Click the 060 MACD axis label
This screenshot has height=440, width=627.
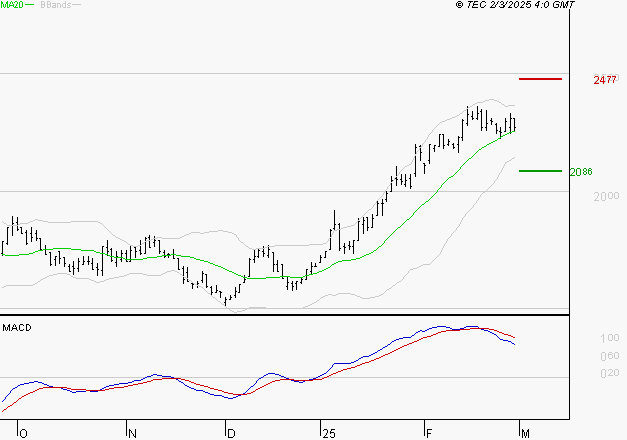tap(610, 356)
